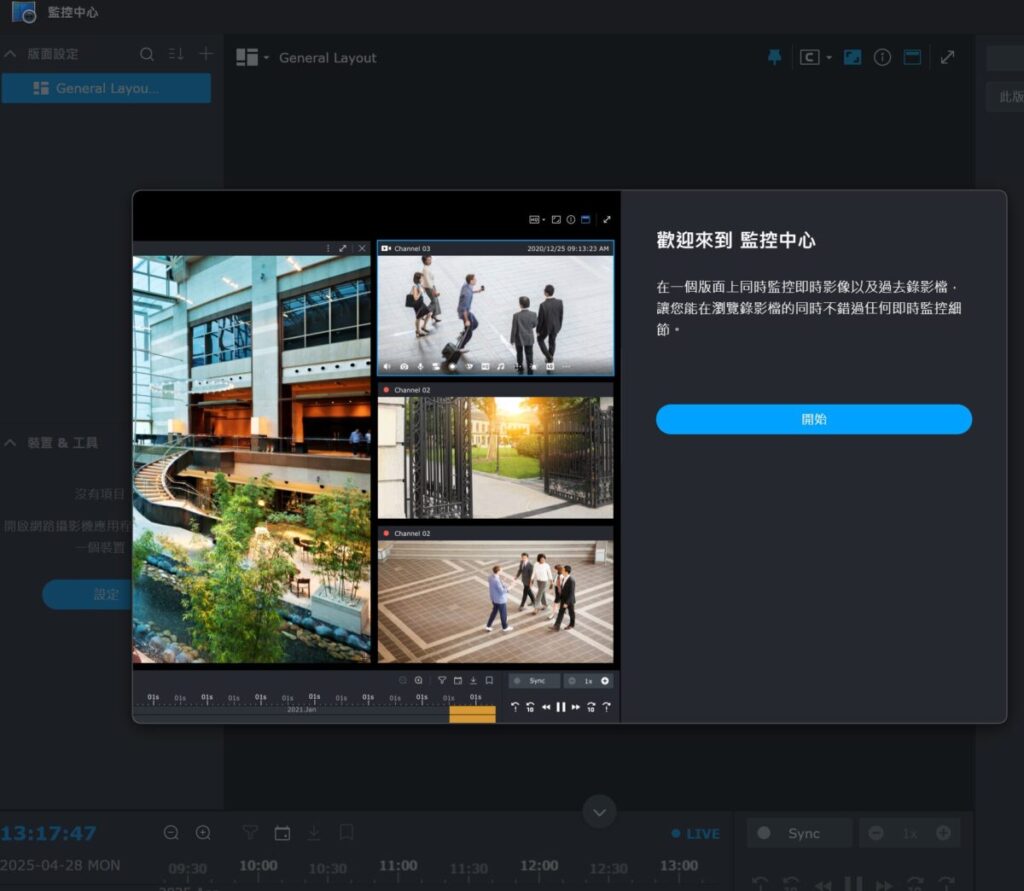Click the 沒有項目 text in the sidebar

pos(99,494)
